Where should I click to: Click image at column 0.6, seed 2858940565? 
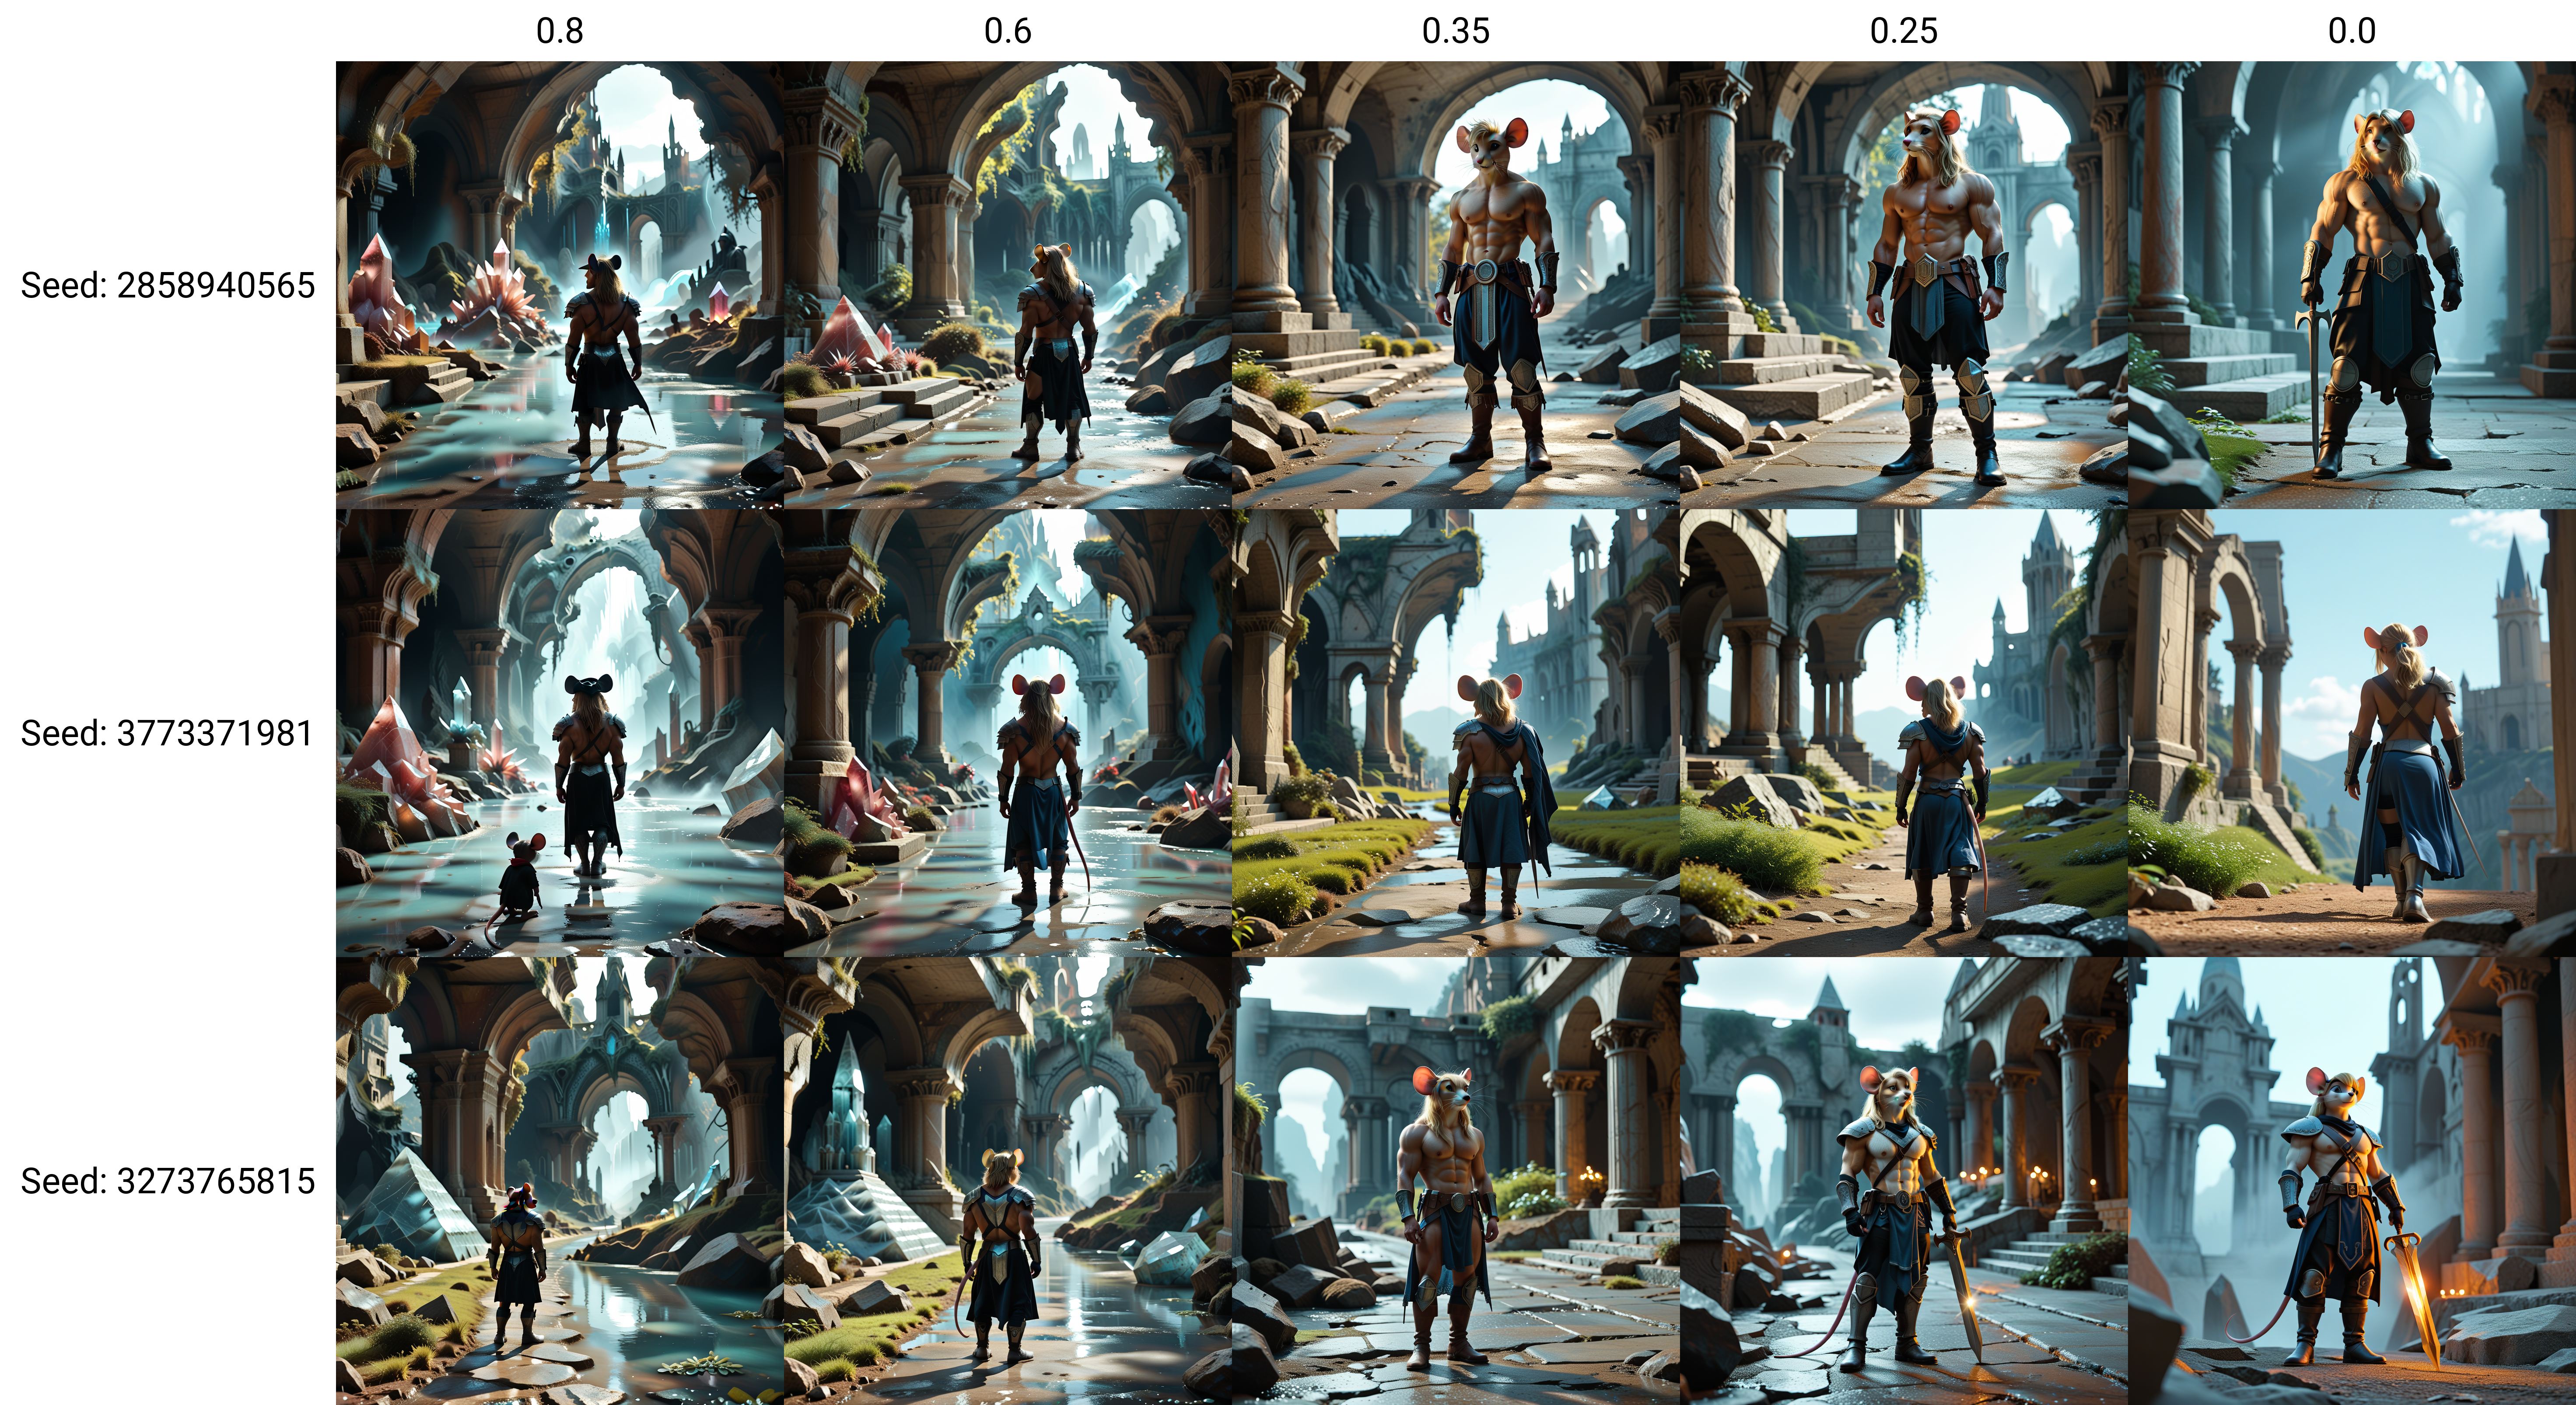click(x=1008, y=285)
